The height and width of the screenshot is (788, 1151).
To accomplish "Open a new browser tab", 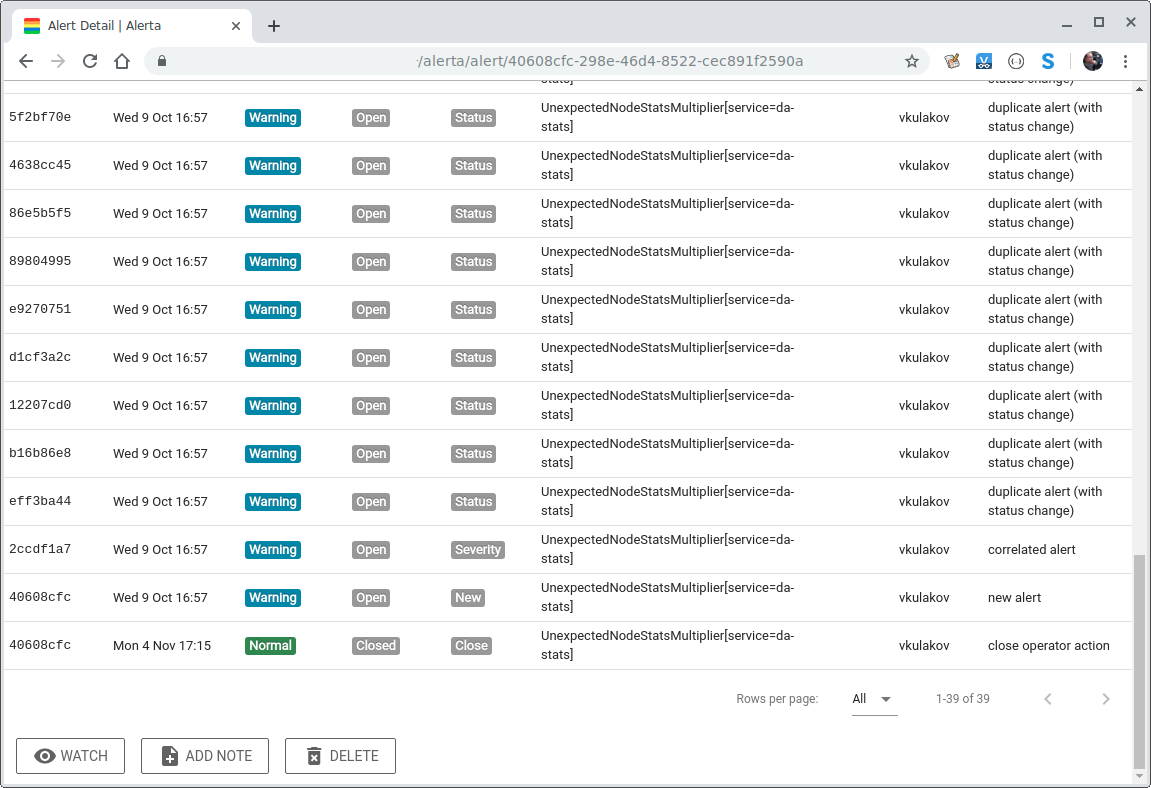I will click(x=274, y=26).
